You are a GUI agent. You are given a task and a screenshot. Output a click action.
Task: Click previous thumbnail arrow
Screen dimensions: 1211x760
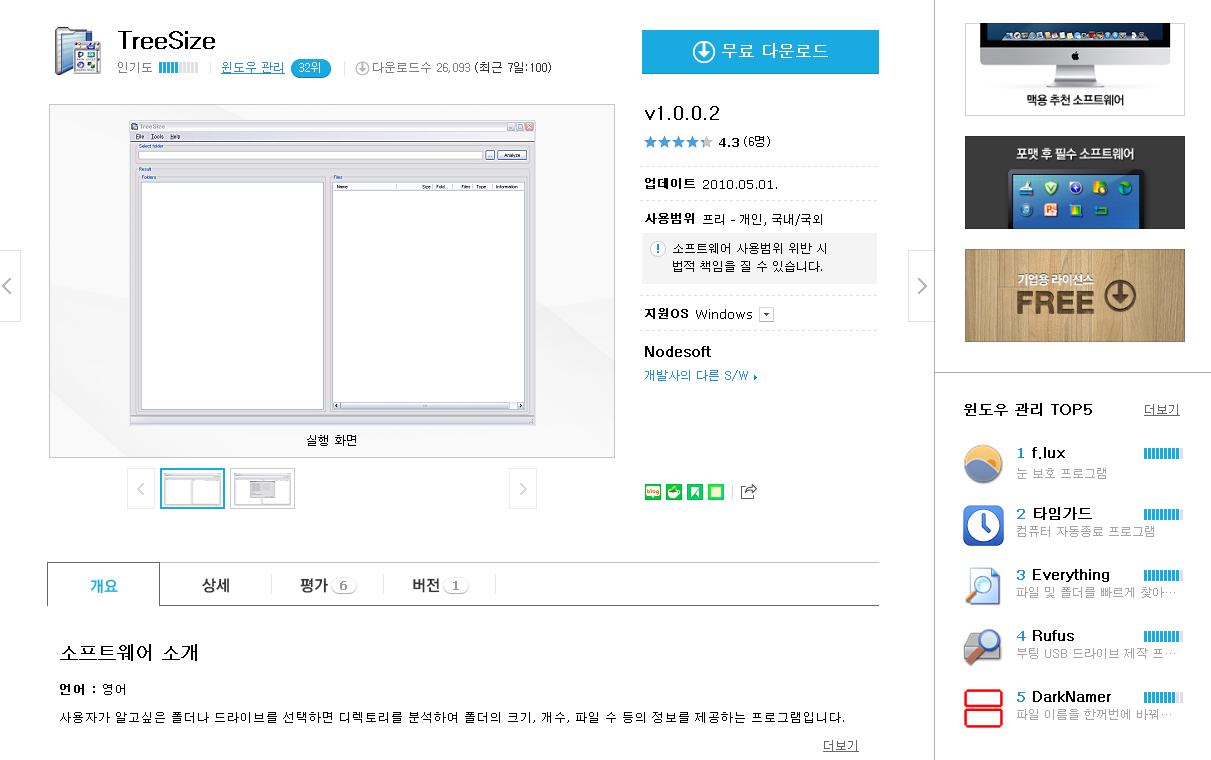click(141, 488)
